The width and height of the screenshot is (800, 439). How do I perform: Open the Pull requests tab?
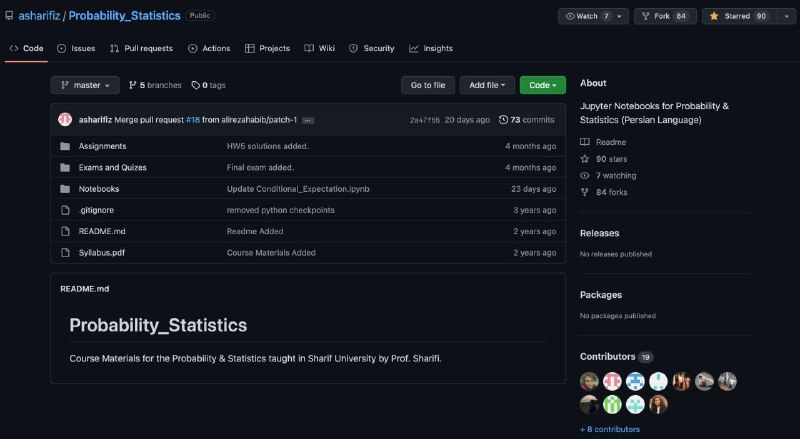pos(141,48)
